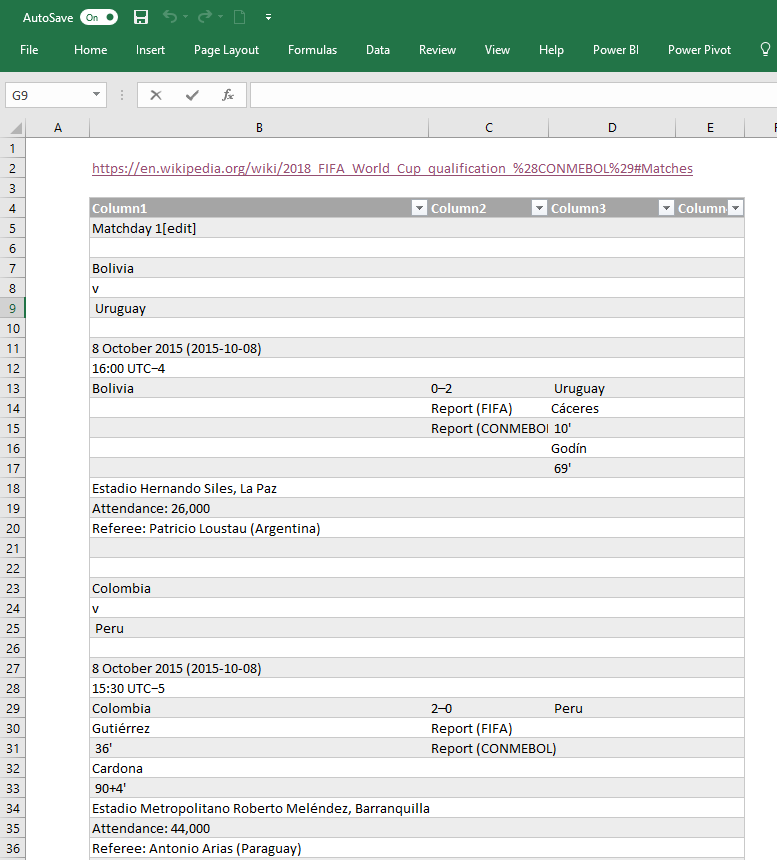The image size is (777, 860).
Task: Select row 1 header
Action: pyautogui.click(x=13, y=148)
